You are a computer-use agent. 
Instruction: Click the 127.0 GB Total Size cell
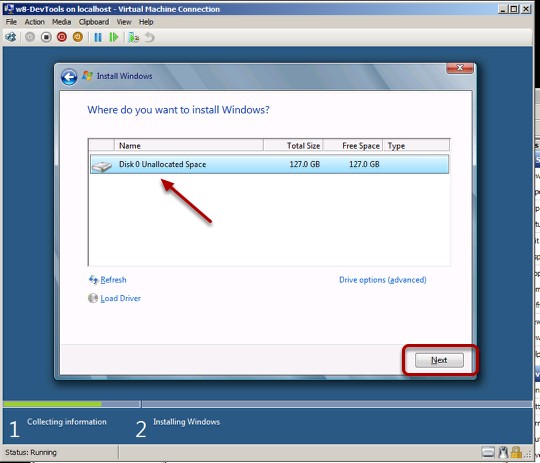[x=304, y=164]
